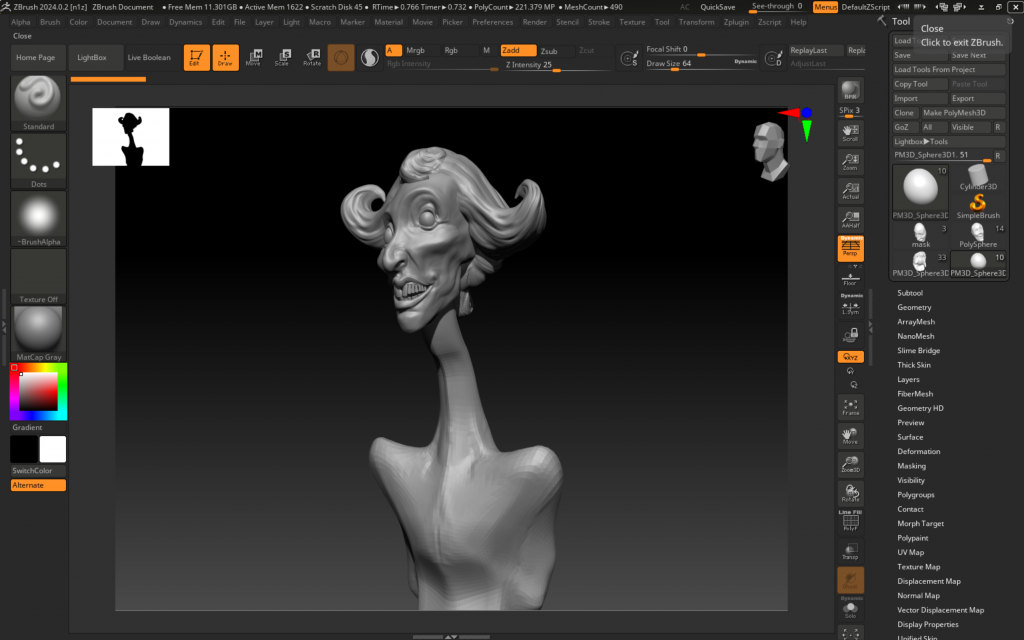Click the BPR render button
The height and width of the screenshot is (640, 1024).
[850, 89]
